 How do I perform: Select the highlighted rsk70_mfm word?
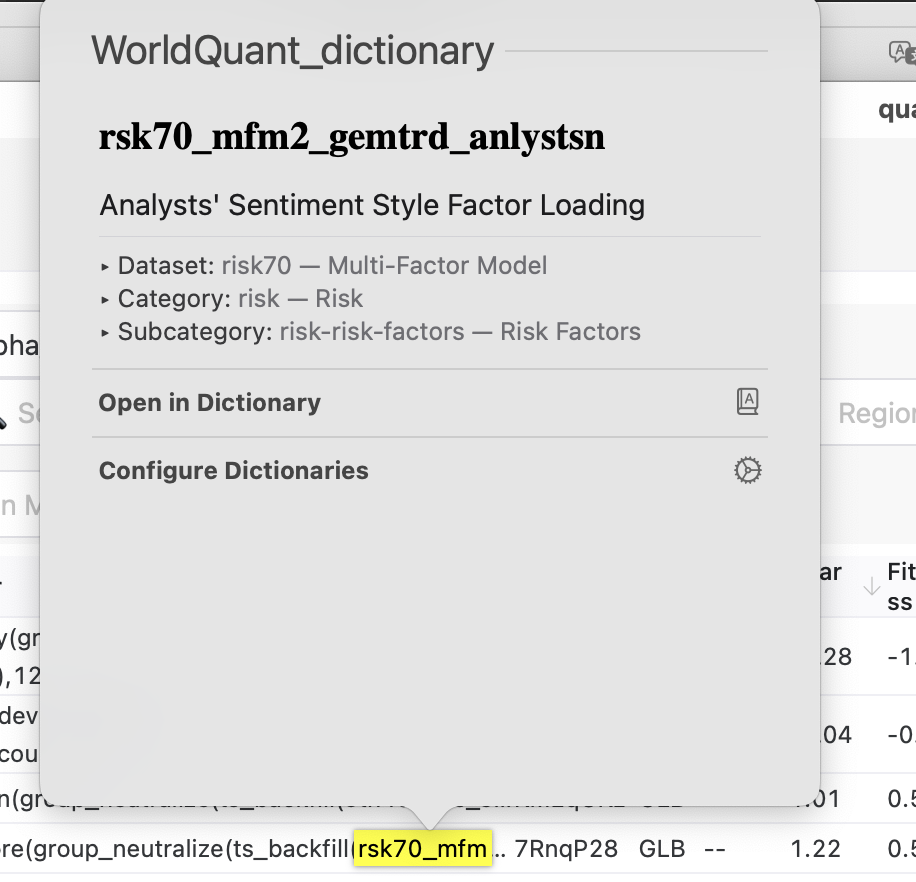422,849
